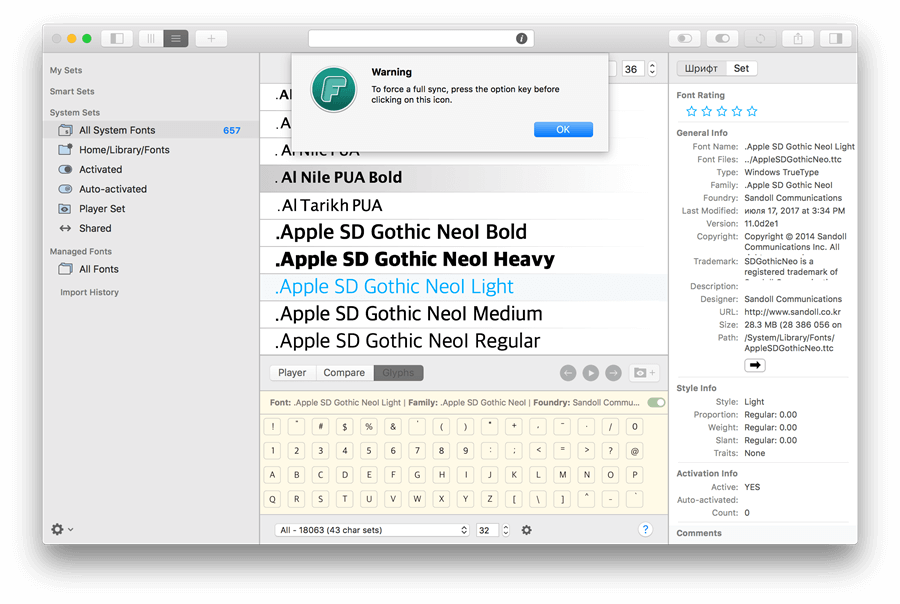Image resolution: width=900 pixels, height=604 pixels.
Task: Open the Player Set item
Action: [x=151, y=209]
